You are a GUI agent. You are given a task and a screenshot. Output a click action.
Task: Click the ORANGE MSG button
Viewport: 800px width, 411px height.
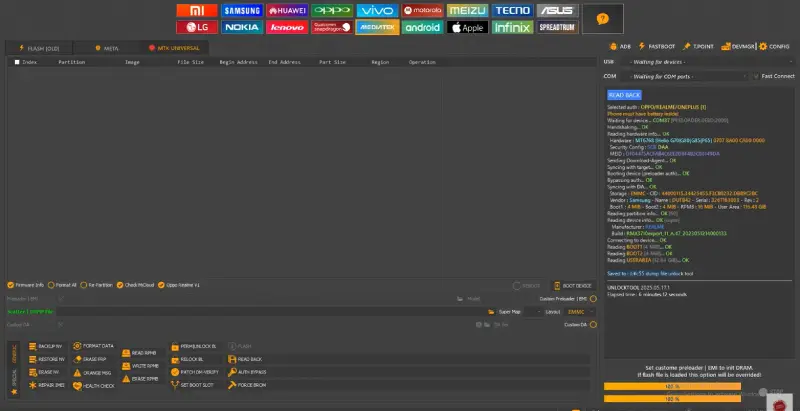point(92,373)
